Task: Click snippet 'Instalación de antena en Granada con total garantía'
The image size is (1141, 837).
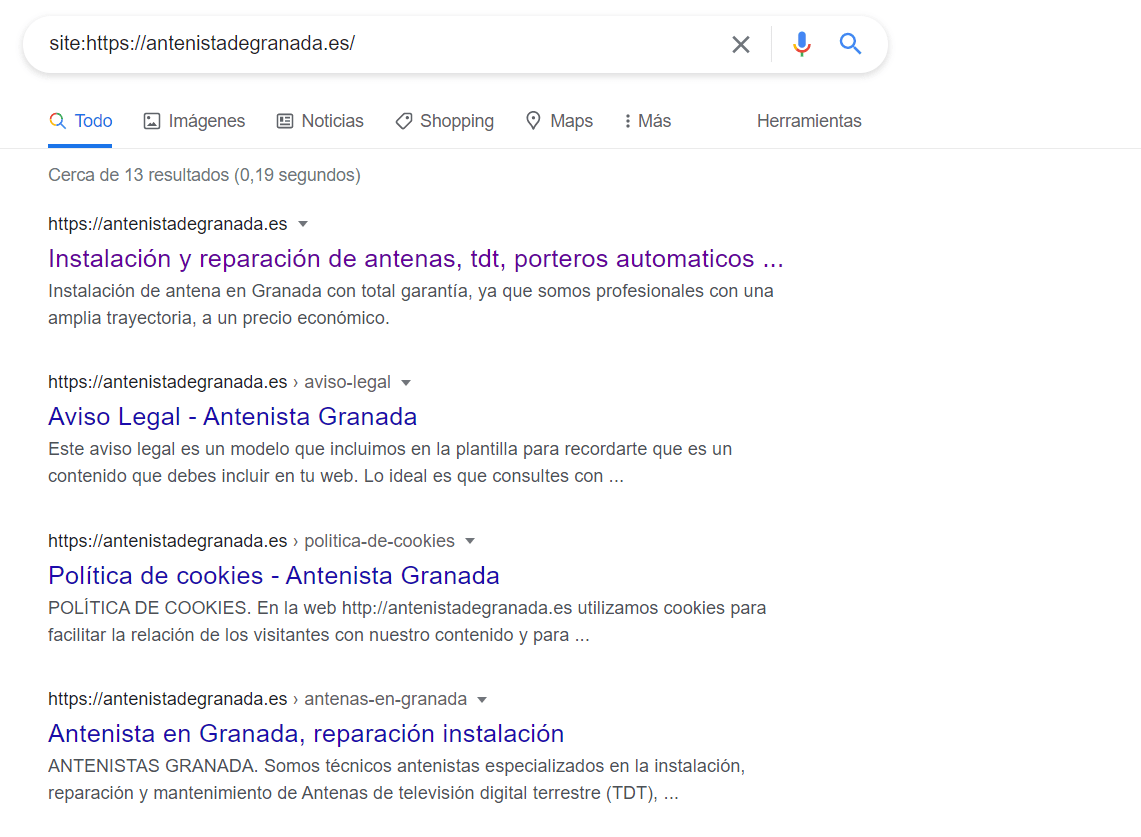Action: [x=410, y=304]
